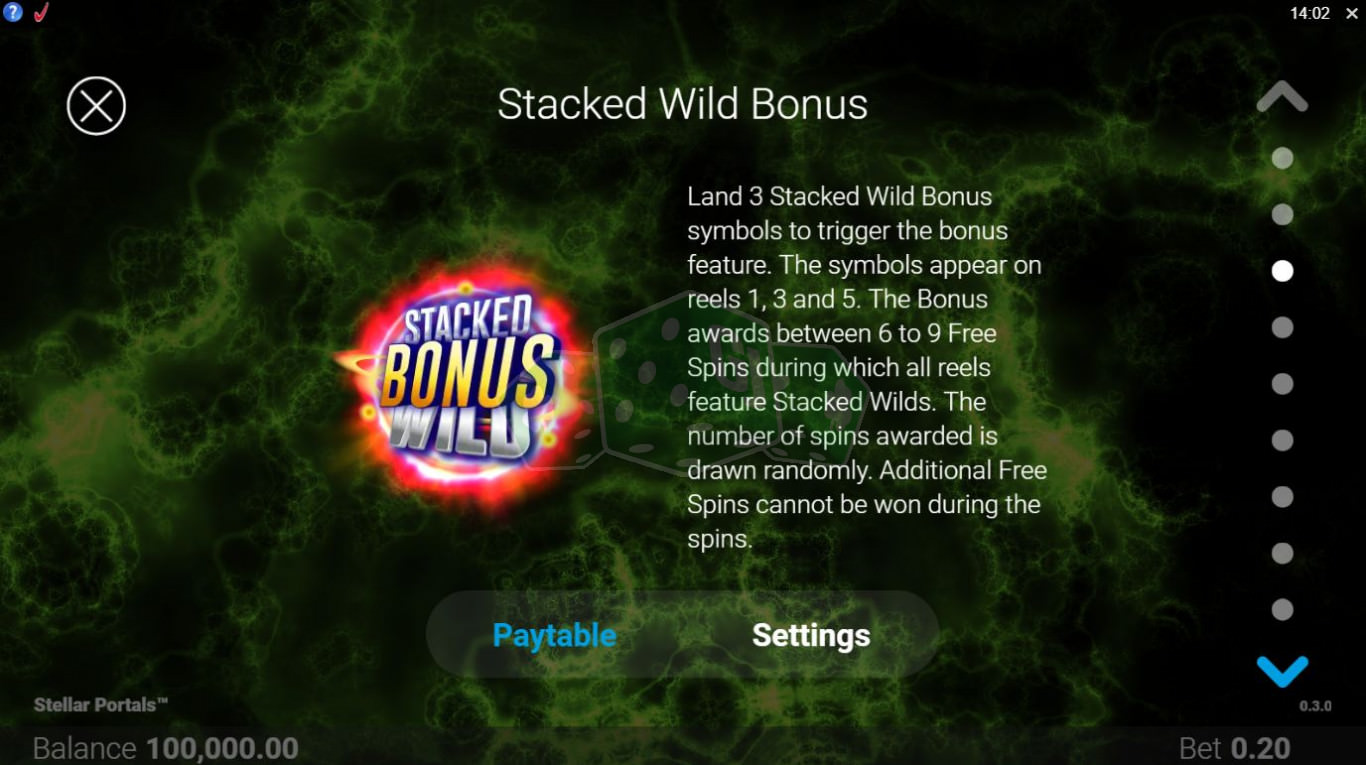Screen dimensions: 1366x765
Task: Jump to the fifth page dot
Action: coord(1282,384)
